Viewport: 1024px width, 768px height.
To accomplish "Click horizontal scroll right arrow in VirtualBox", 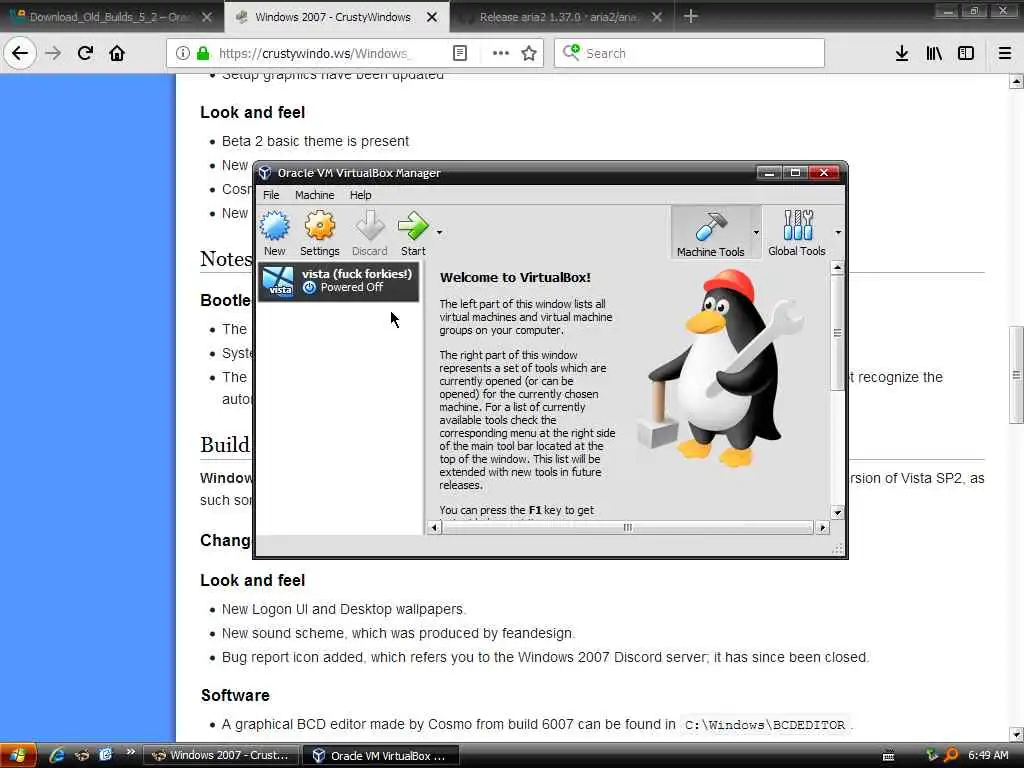I will pos(822,527).
